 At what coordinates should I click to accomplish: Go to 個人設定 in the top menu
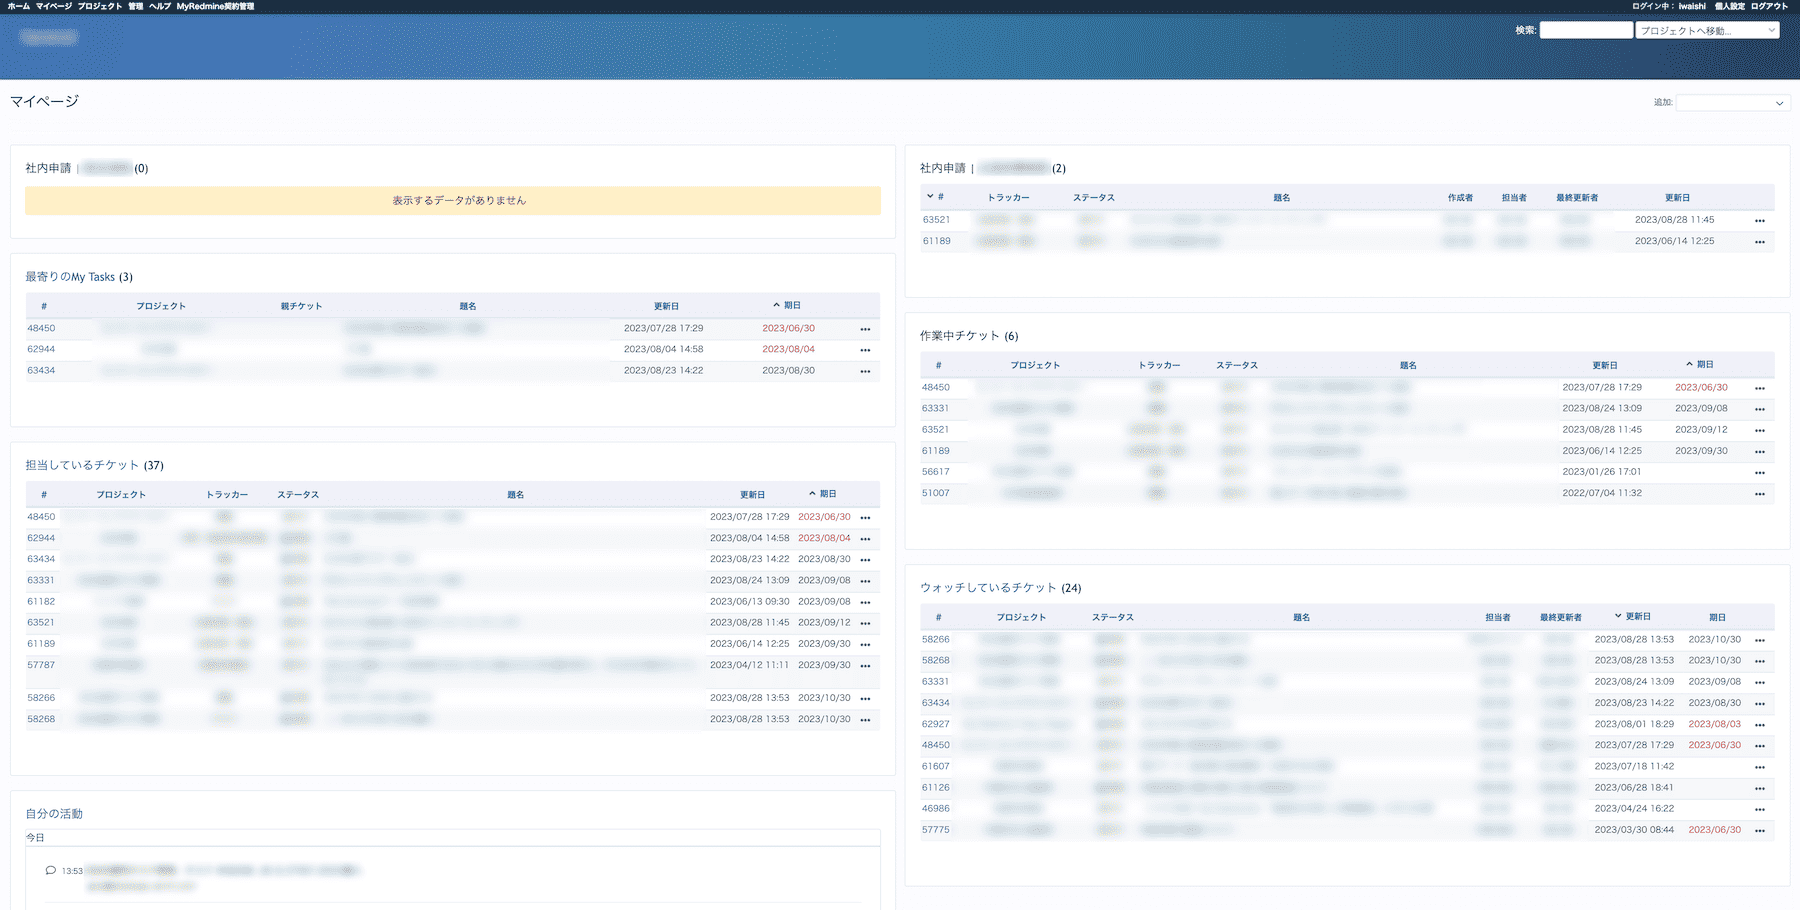pos(1729,6)
